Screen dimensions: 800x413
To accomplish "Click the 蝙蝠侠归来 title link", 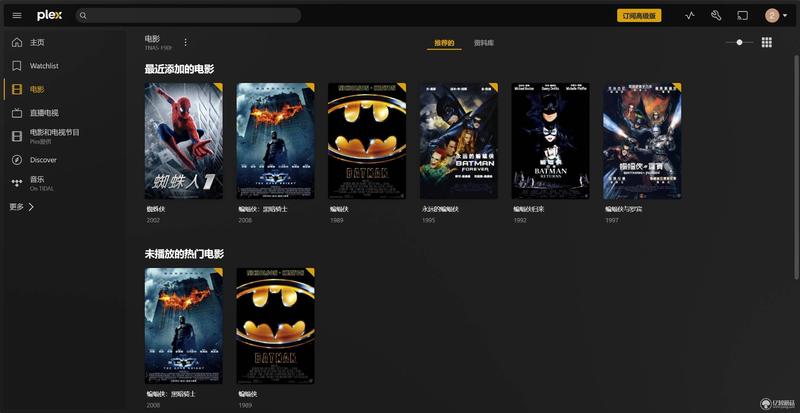I will click(x=529, y=209).
